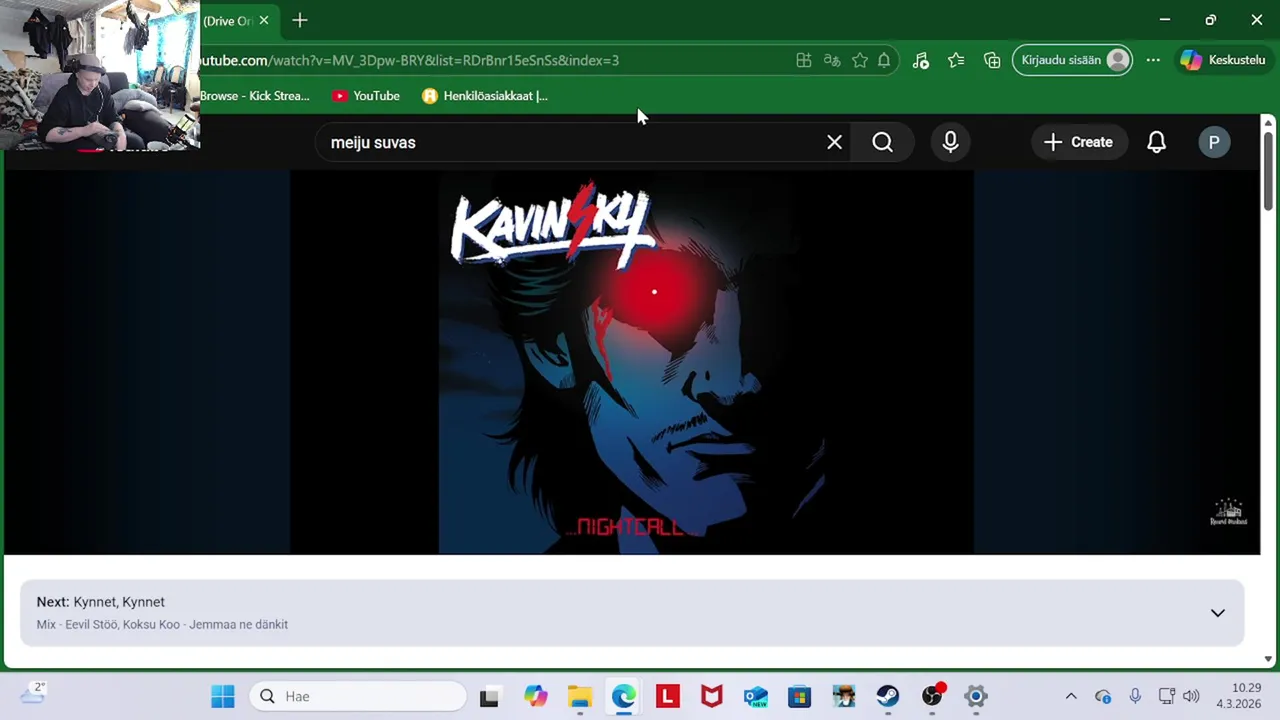
Task: Open the Keskustelu Copilot chat button
Action: [x=1222, y=60]
